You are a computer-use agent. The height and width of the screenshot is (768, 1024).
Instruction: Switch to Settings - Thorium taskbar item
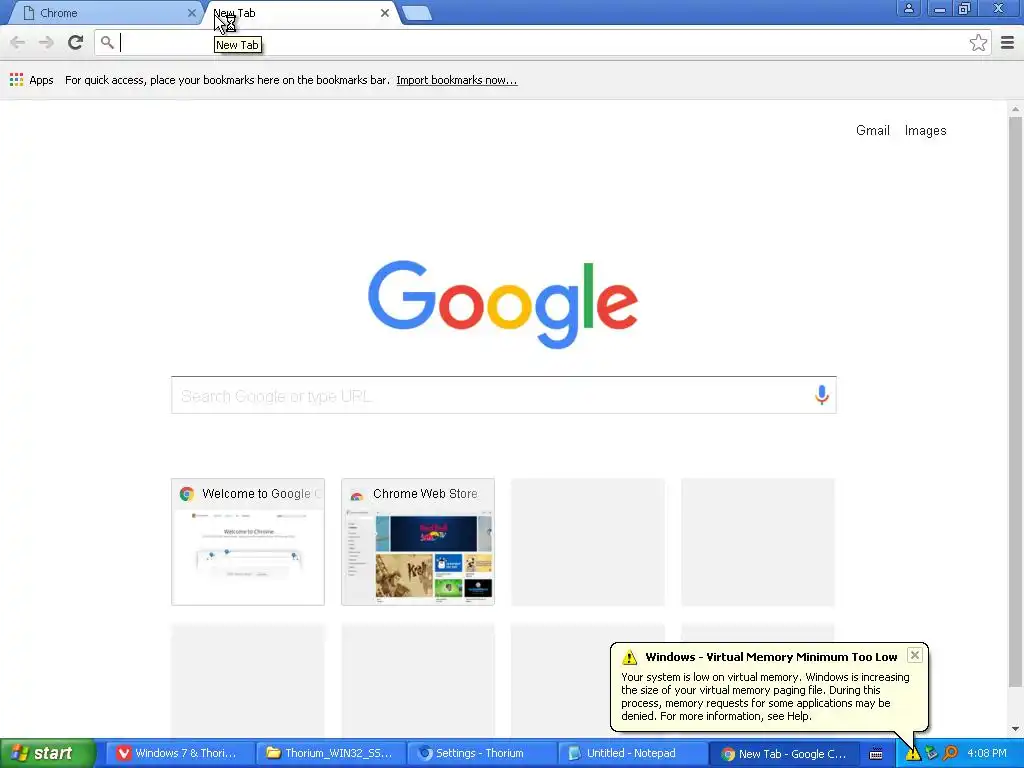tap(480, 754)
